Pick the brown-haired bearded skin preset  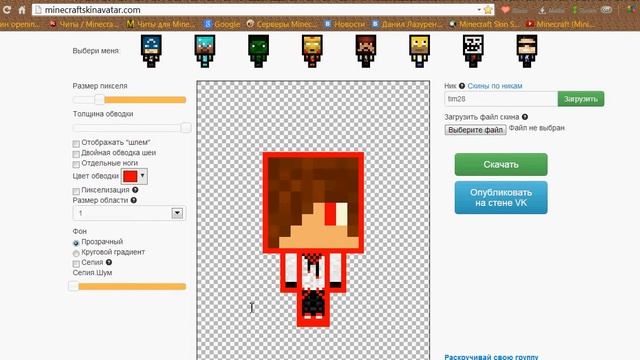[366, 51]
